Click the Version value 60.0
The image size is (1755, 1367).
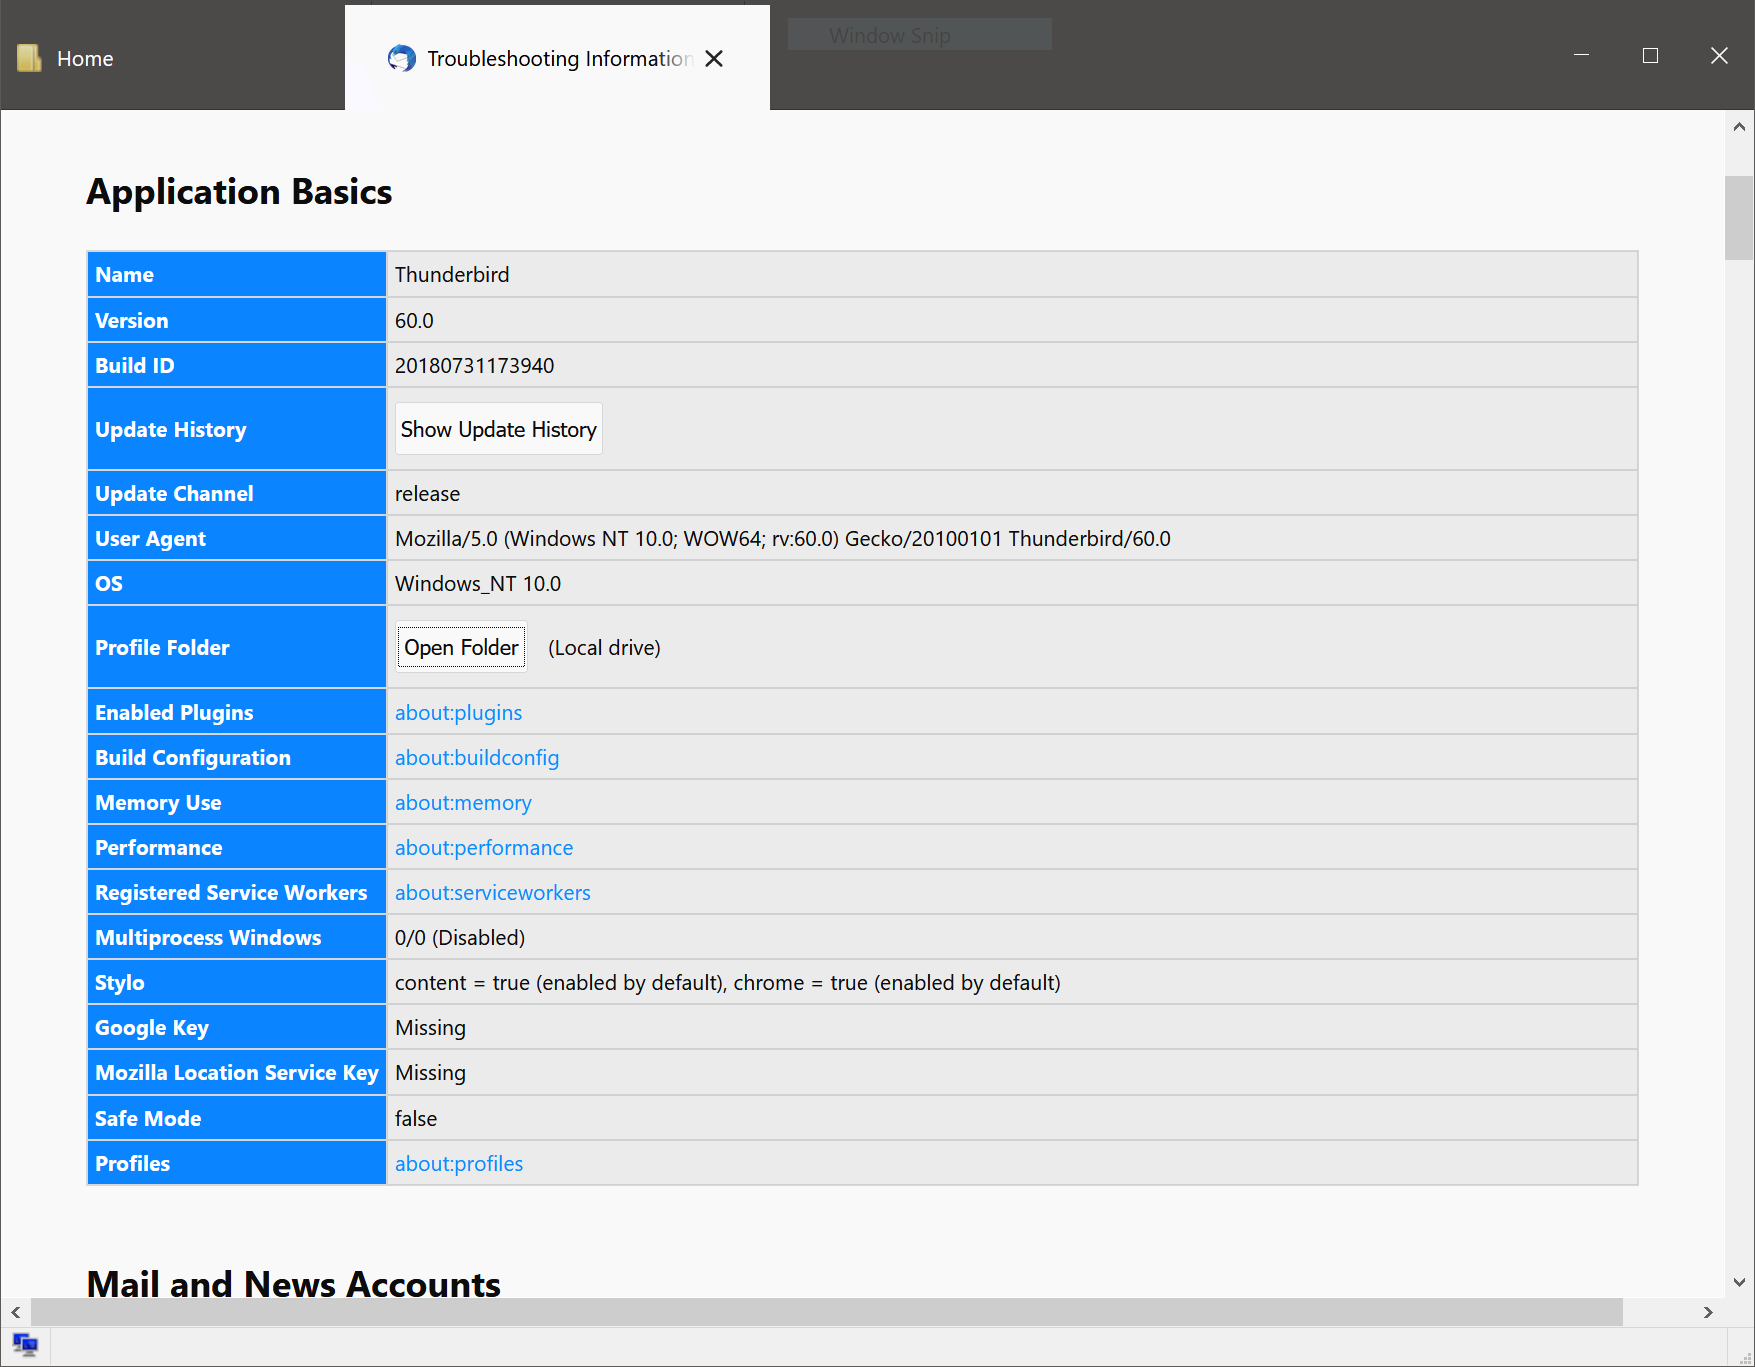[x=414, y=321]
